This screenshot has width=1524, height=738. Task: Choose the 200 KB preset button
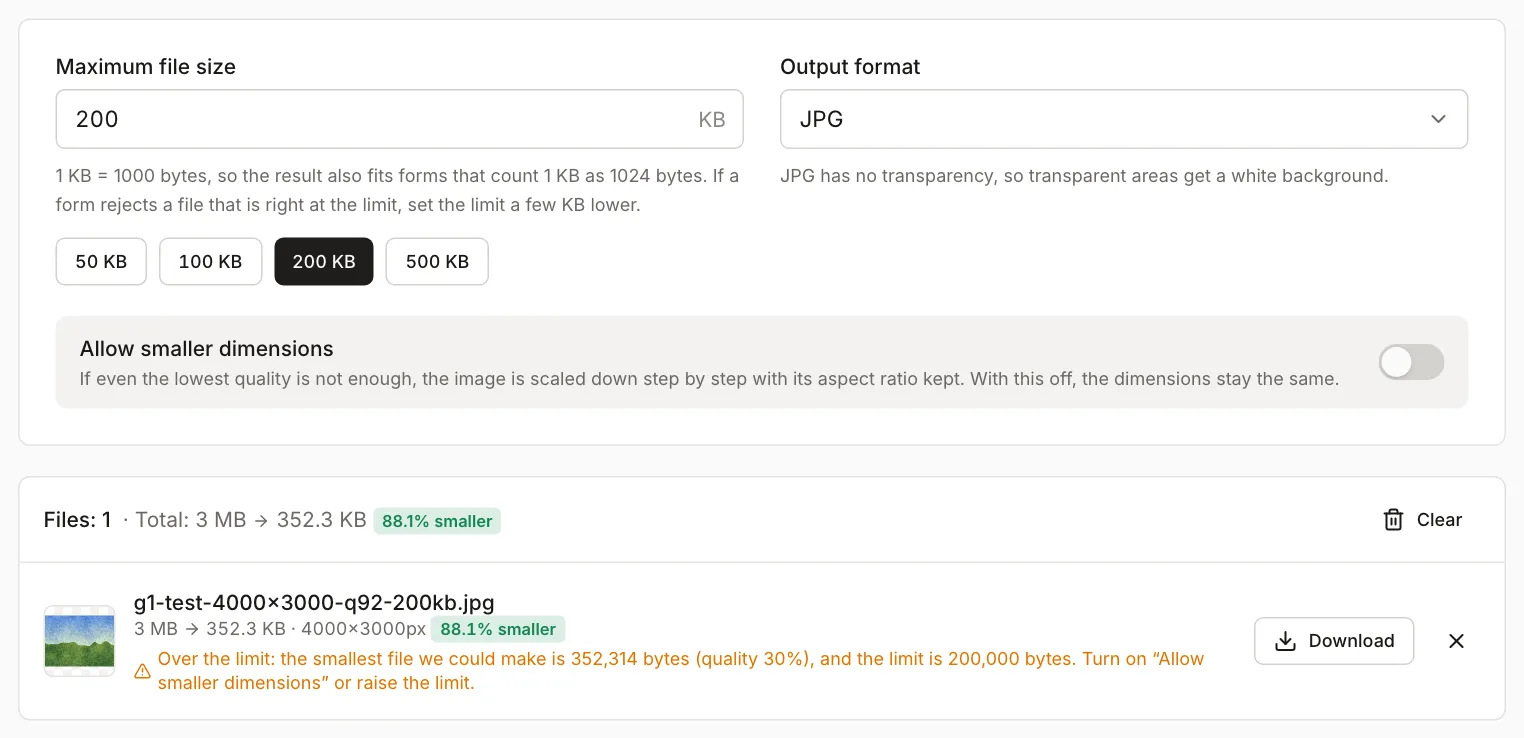(324, 262)
